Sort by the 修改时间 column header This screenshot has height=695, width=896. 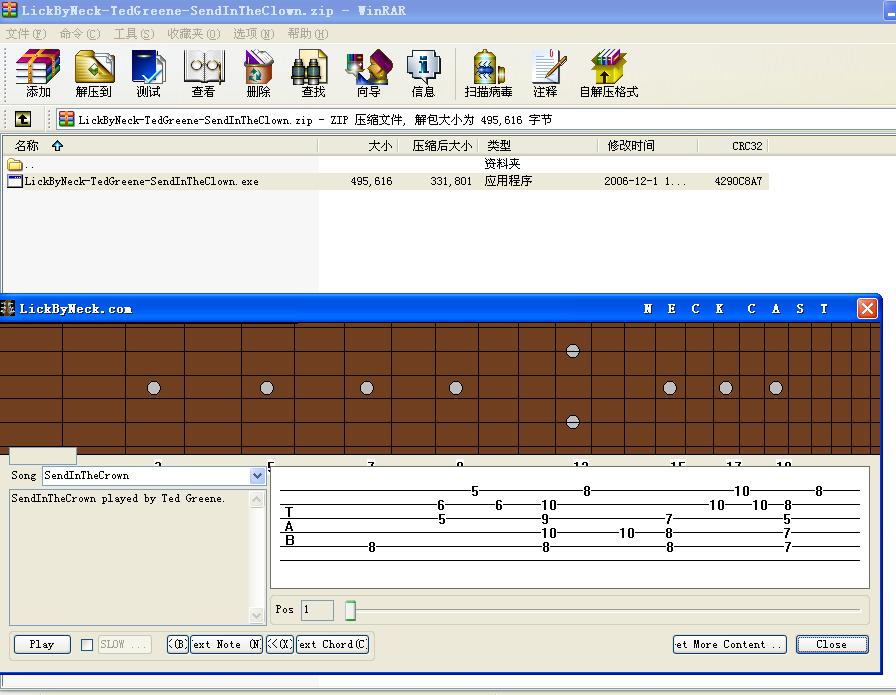pos(647,146)
